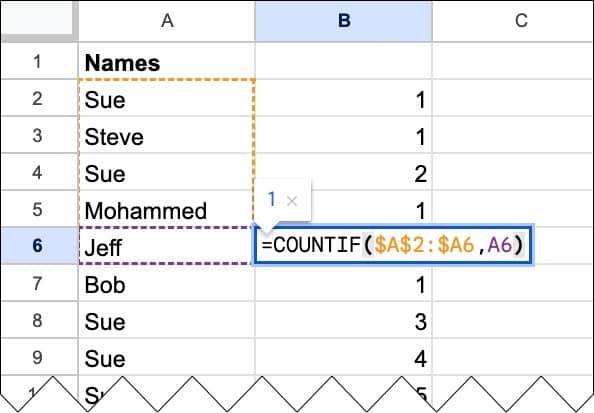Select cell B4 showing 2

pyautogui.click(x=344, y=172)
